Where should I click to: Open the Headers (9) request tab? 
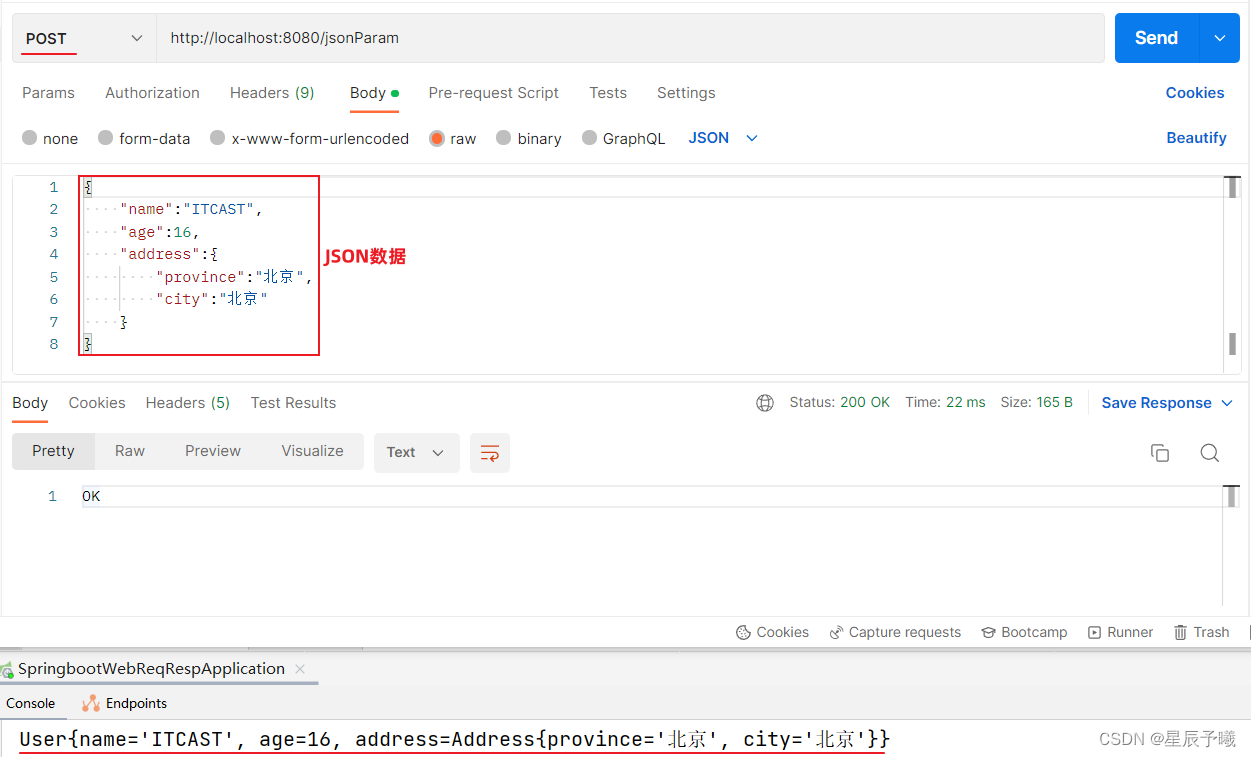[272, 93]
